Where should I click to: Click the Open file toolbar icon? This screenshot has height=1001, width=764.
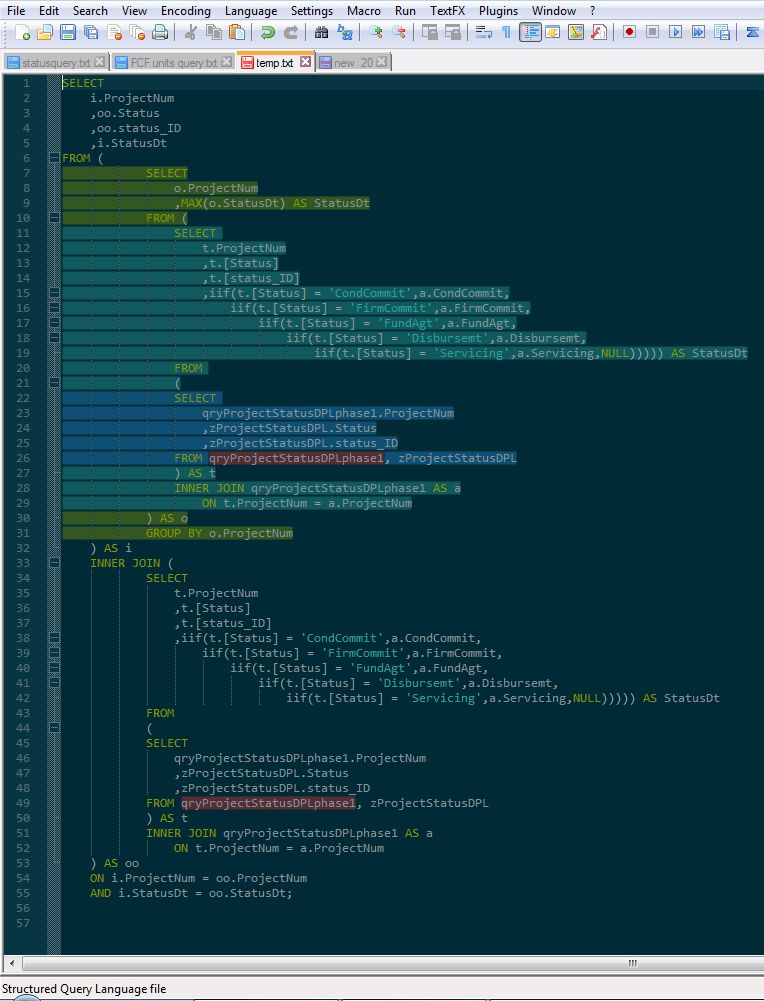tap(45, 32)
